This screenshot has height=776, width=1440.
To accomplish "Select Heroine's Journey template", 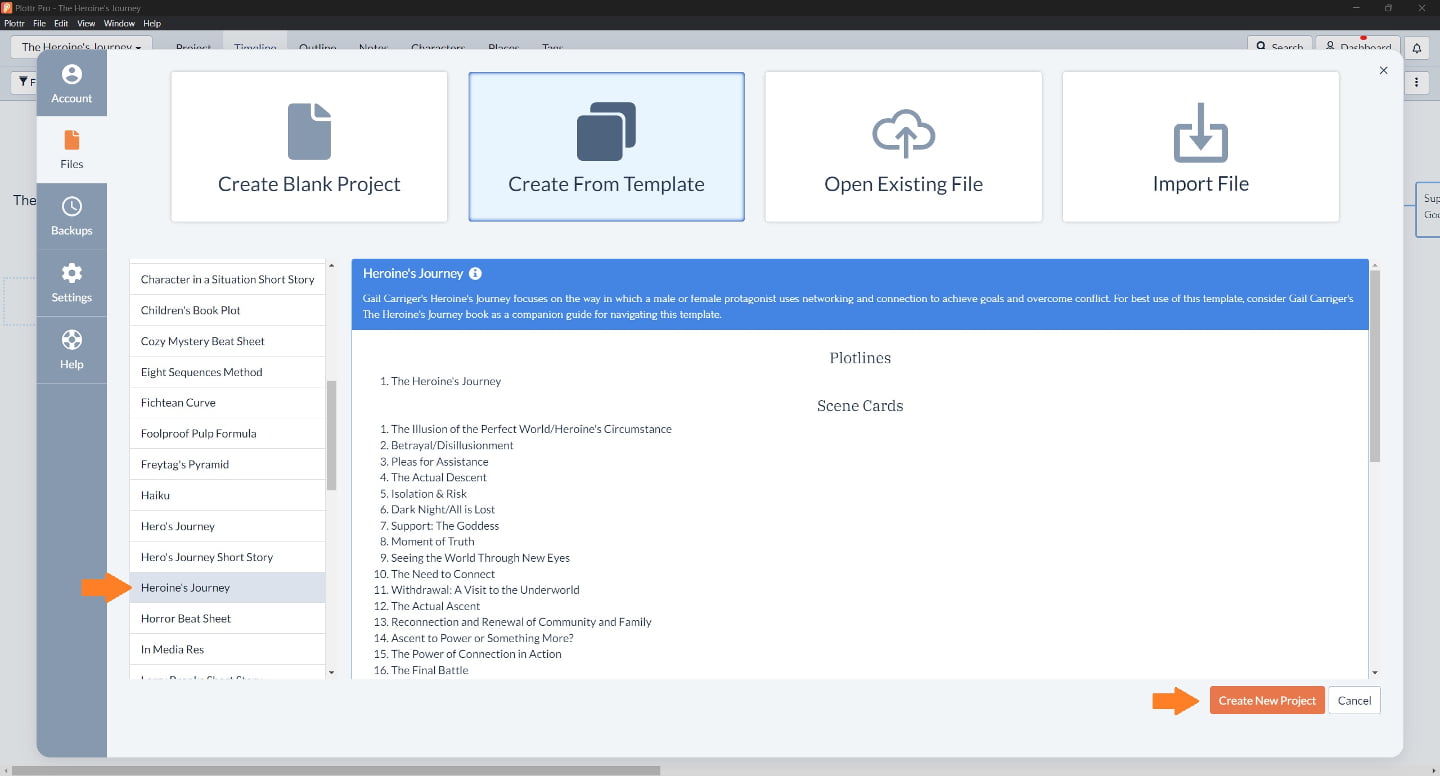I will click(228, 587).
